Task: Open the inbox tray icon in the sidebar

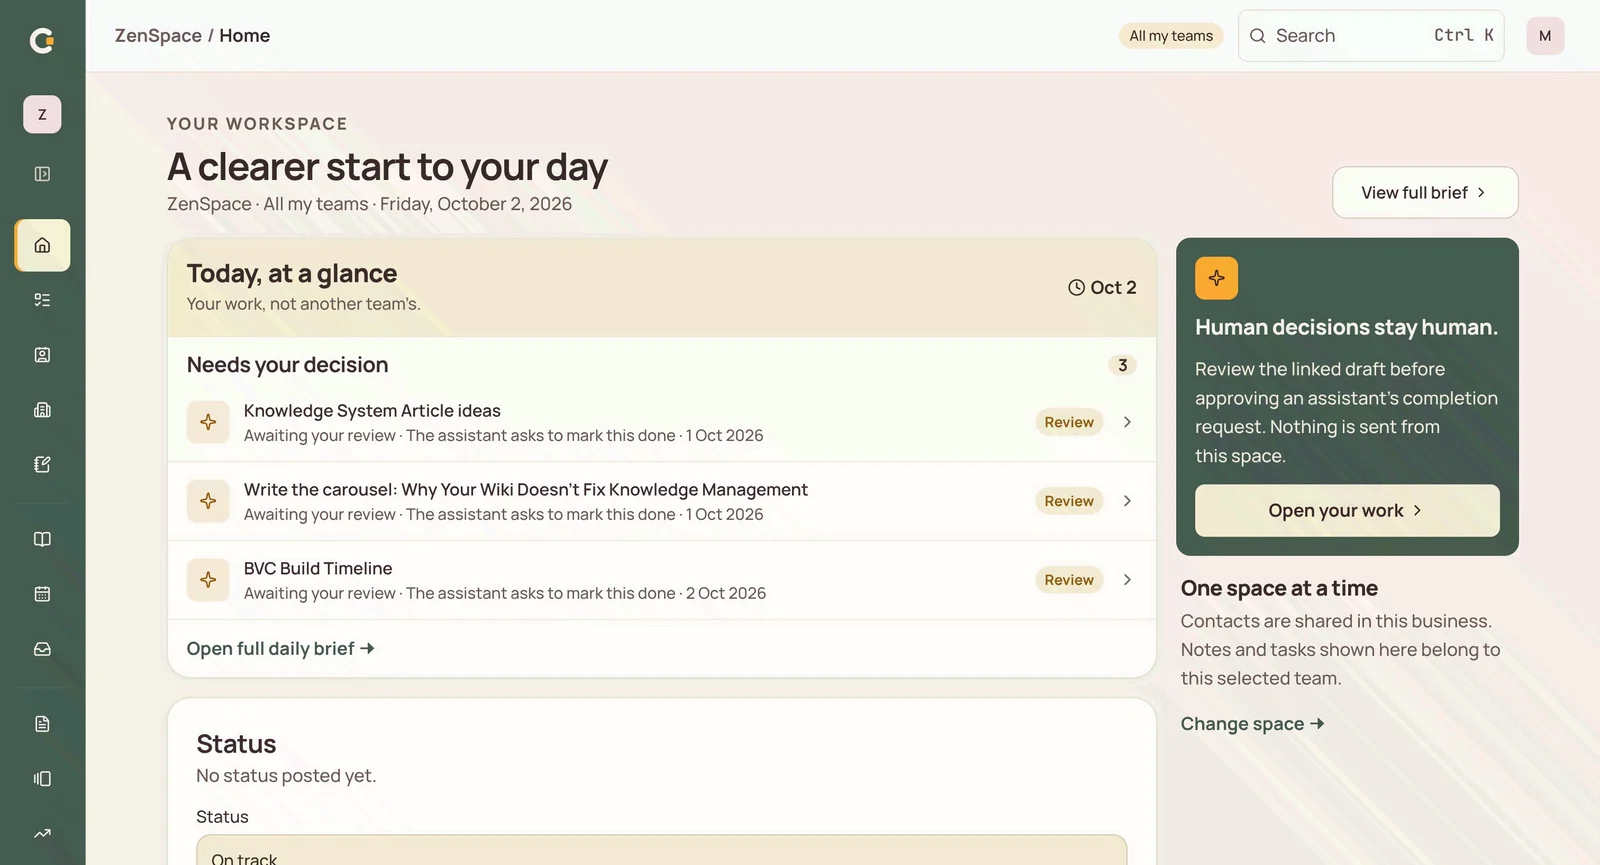Action: click(42, 649)
